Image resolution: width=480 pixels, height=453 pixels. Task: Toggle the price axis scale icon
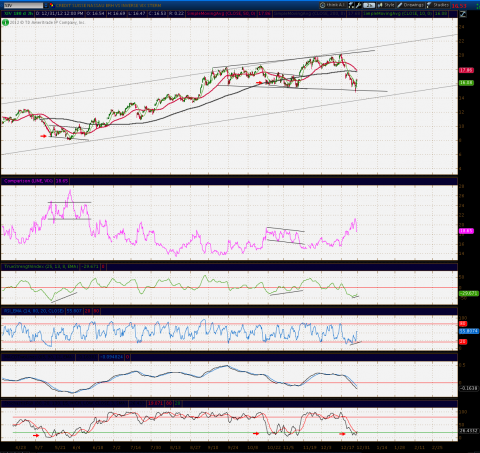click(463, 14)
